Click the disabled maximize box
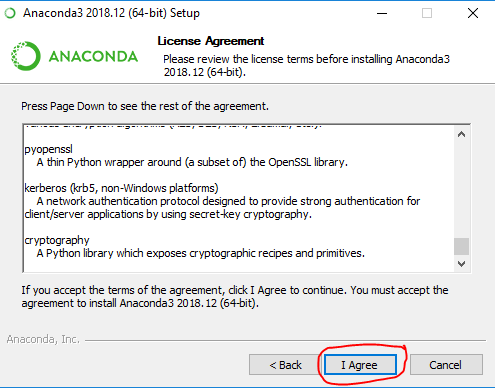Image resolution: width=495 pixels, height=388 pixels. (x=427, y=13)
